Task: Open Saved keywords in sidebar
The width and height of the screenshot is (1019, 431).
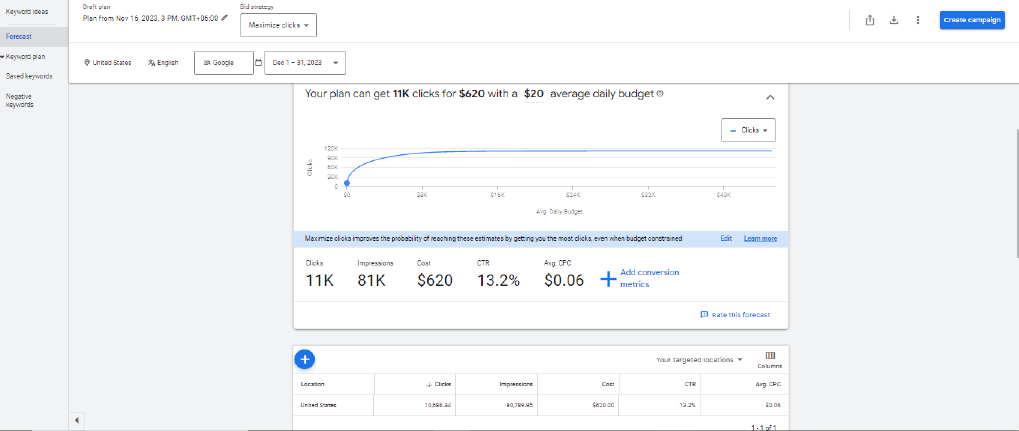Action: pos(29,76)
